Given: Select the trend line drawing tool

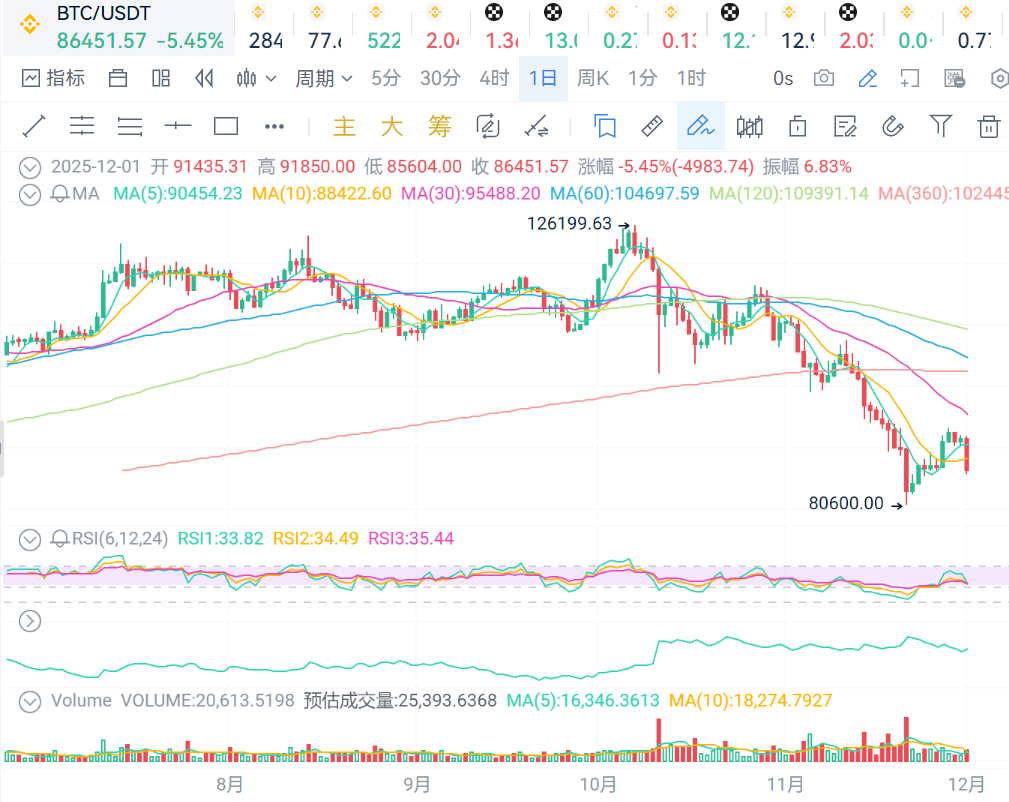Looking at the screenshot, I should pos(34,126).
